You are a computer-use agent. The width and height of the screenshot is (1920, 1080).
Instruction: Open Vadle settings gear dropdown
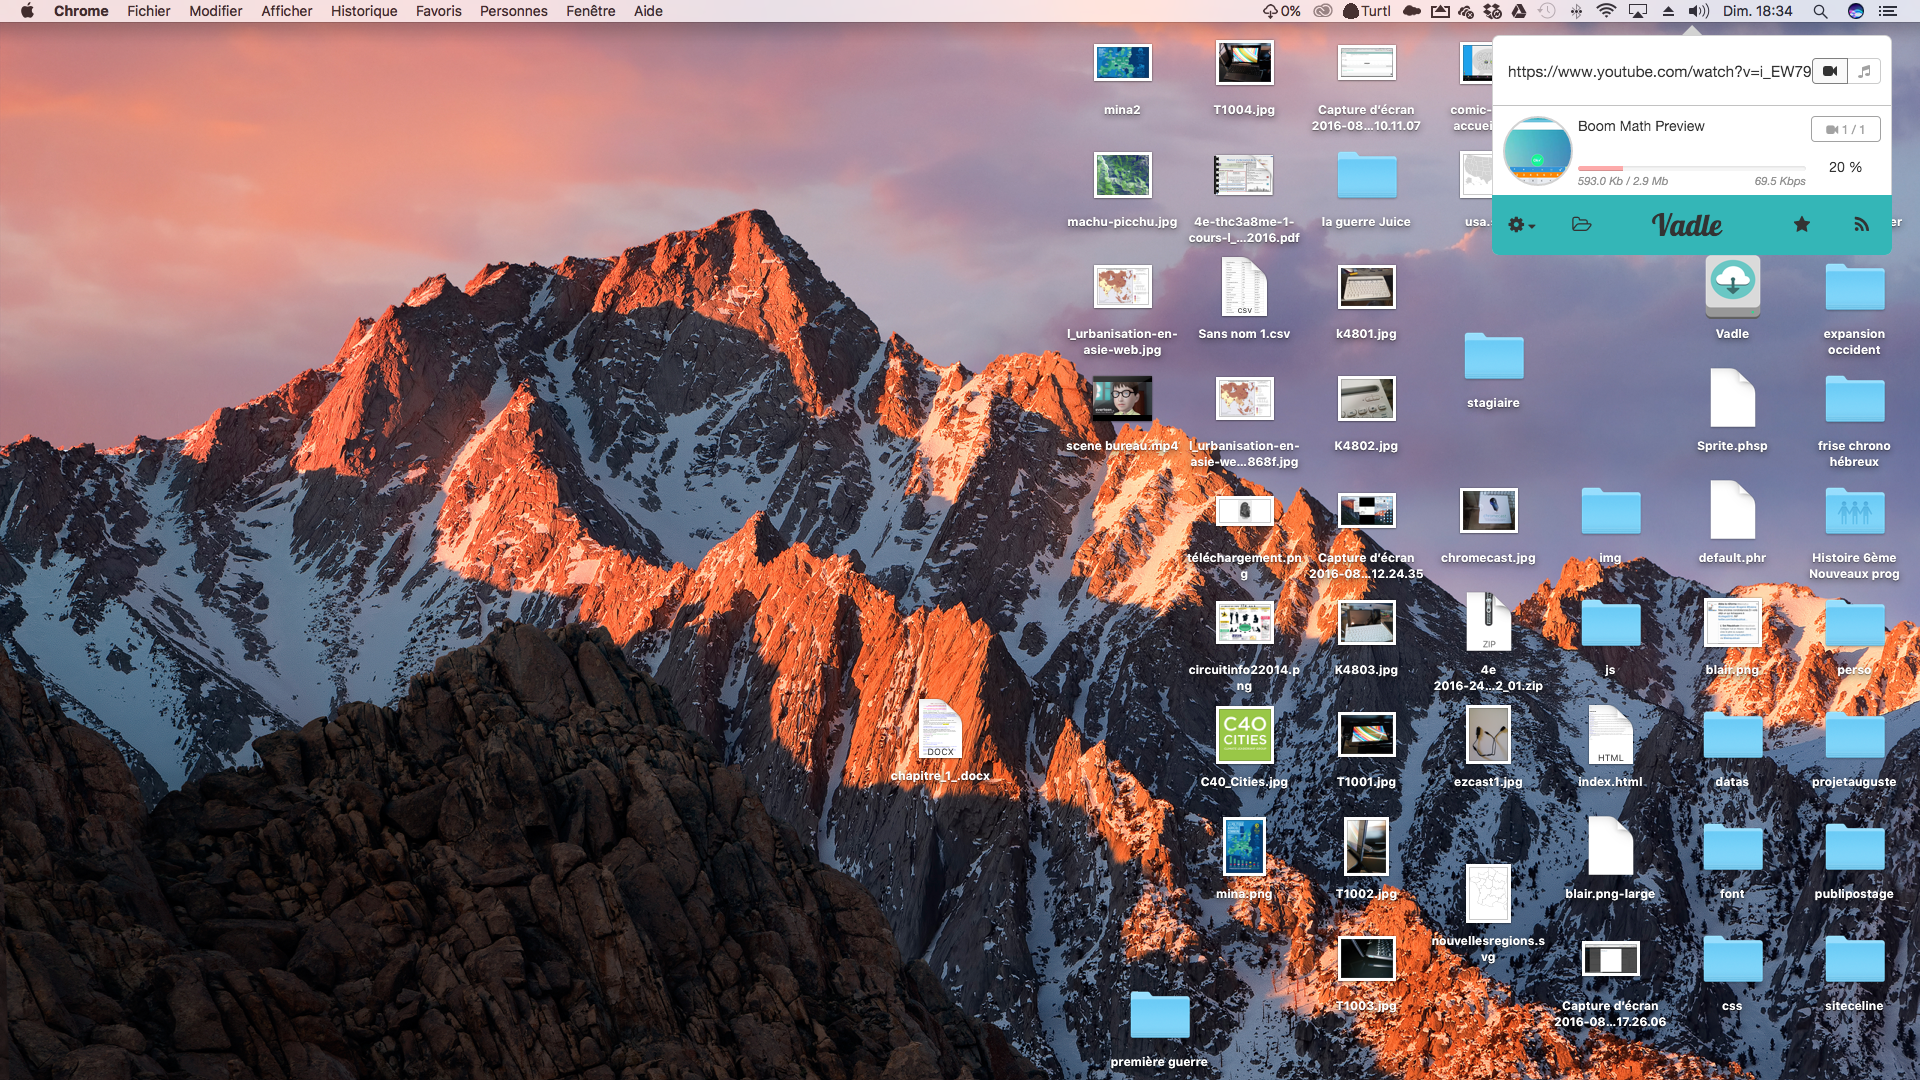point(1521,225)
